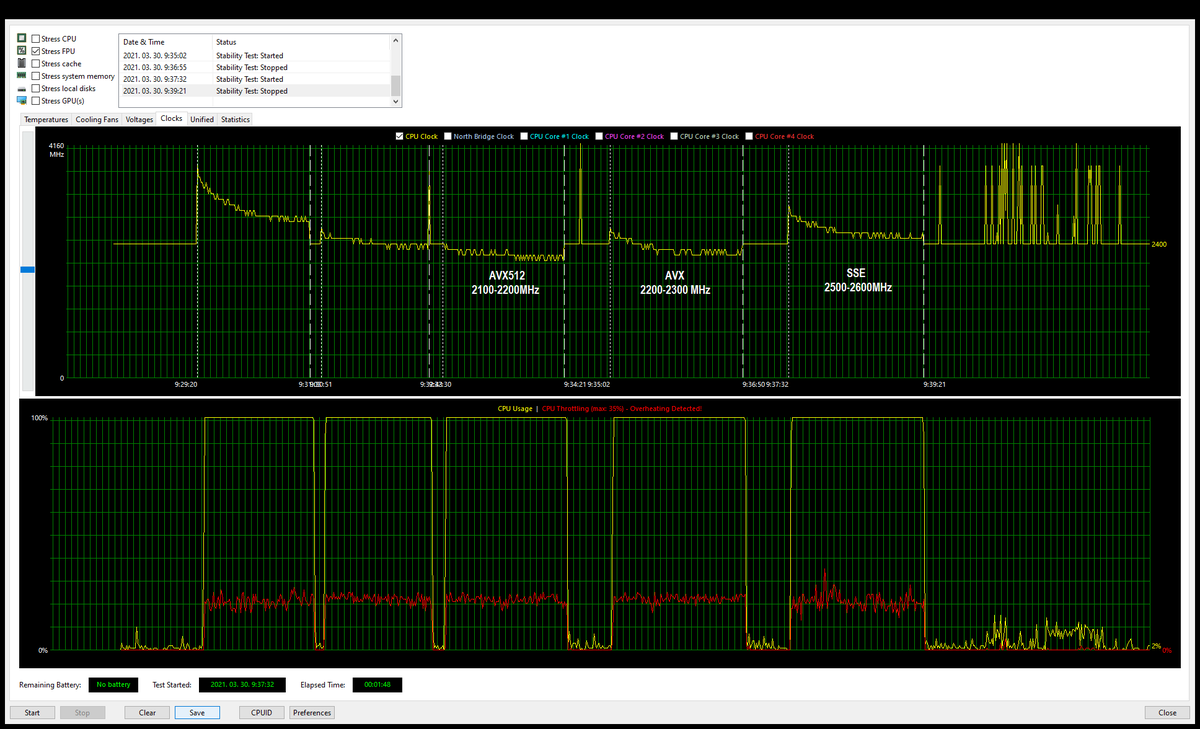Click the blue graph scale slider handle
The image size is (1200, 729).
point(28,269)
